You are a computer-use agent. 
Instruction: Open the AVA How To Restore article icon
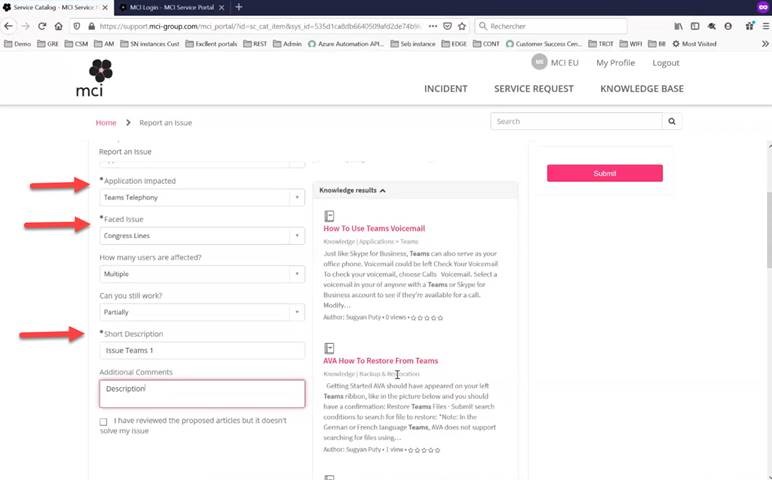[329, 348]
